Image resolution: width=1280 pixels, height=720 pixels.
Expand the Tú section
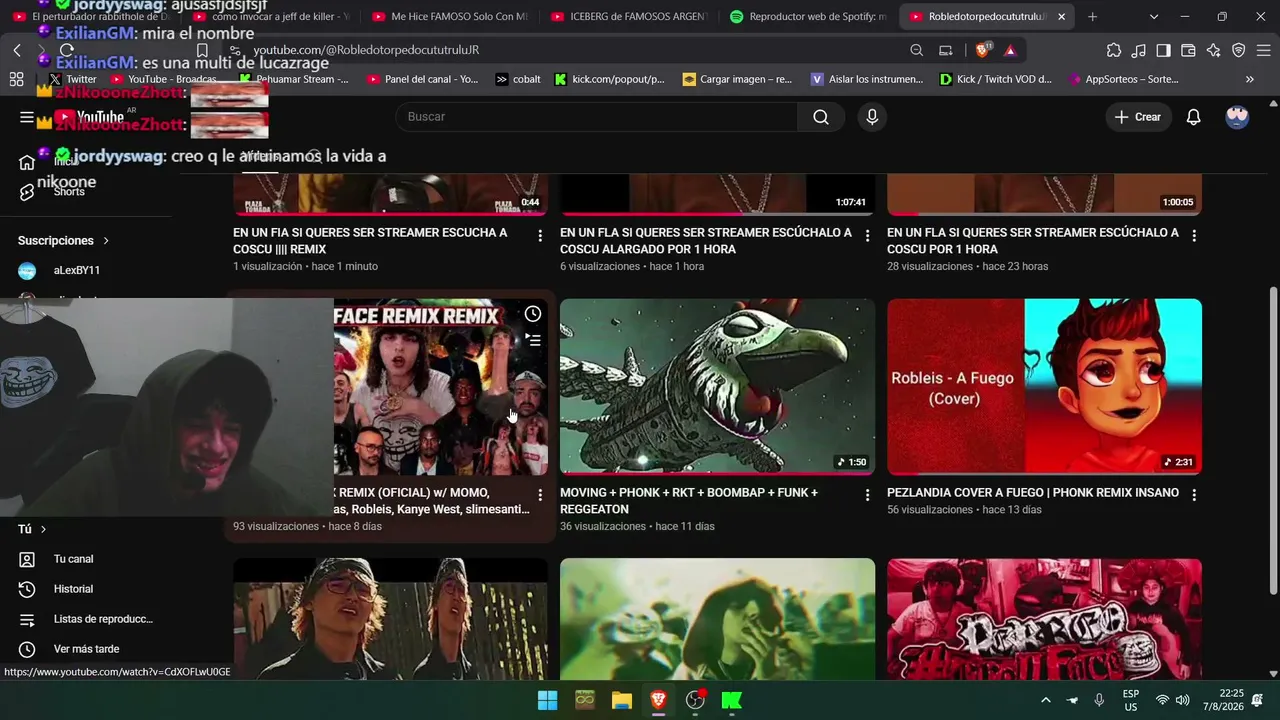[32, 529]
